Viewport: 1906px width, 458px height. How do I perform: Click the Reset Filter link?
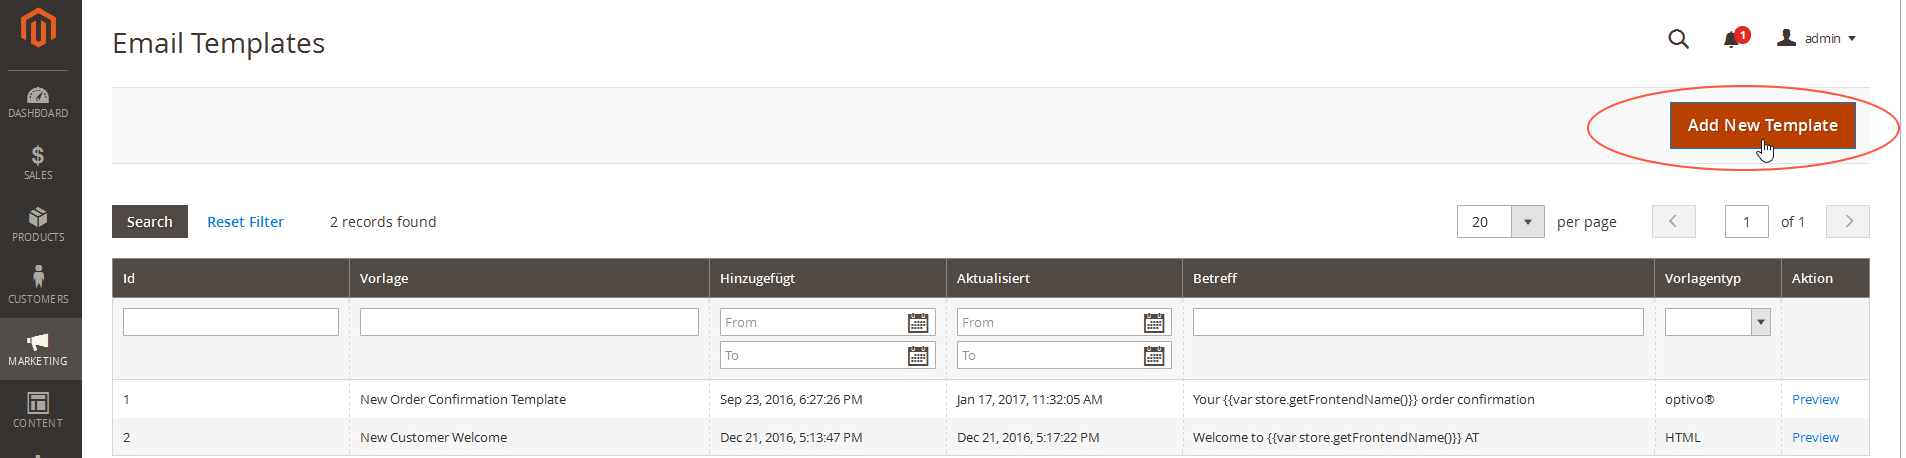(x=245, y=222)
